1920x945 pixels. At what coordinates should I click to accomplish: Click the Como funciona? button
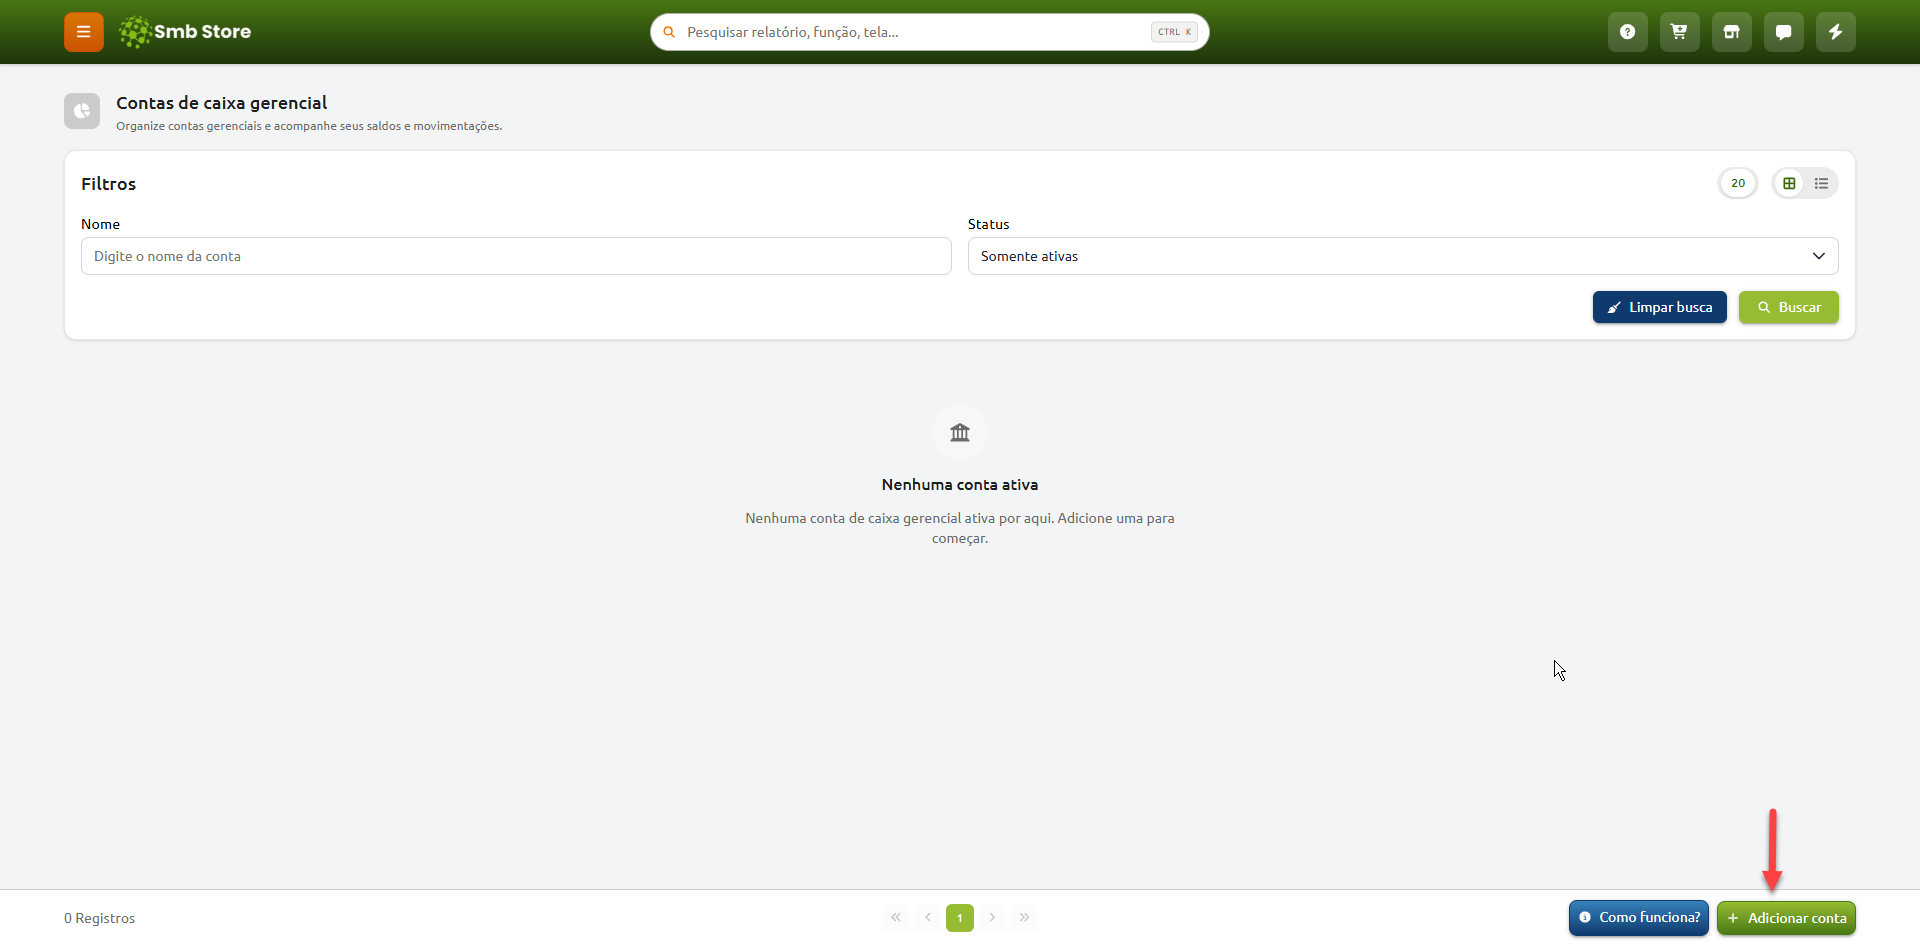1639,918
